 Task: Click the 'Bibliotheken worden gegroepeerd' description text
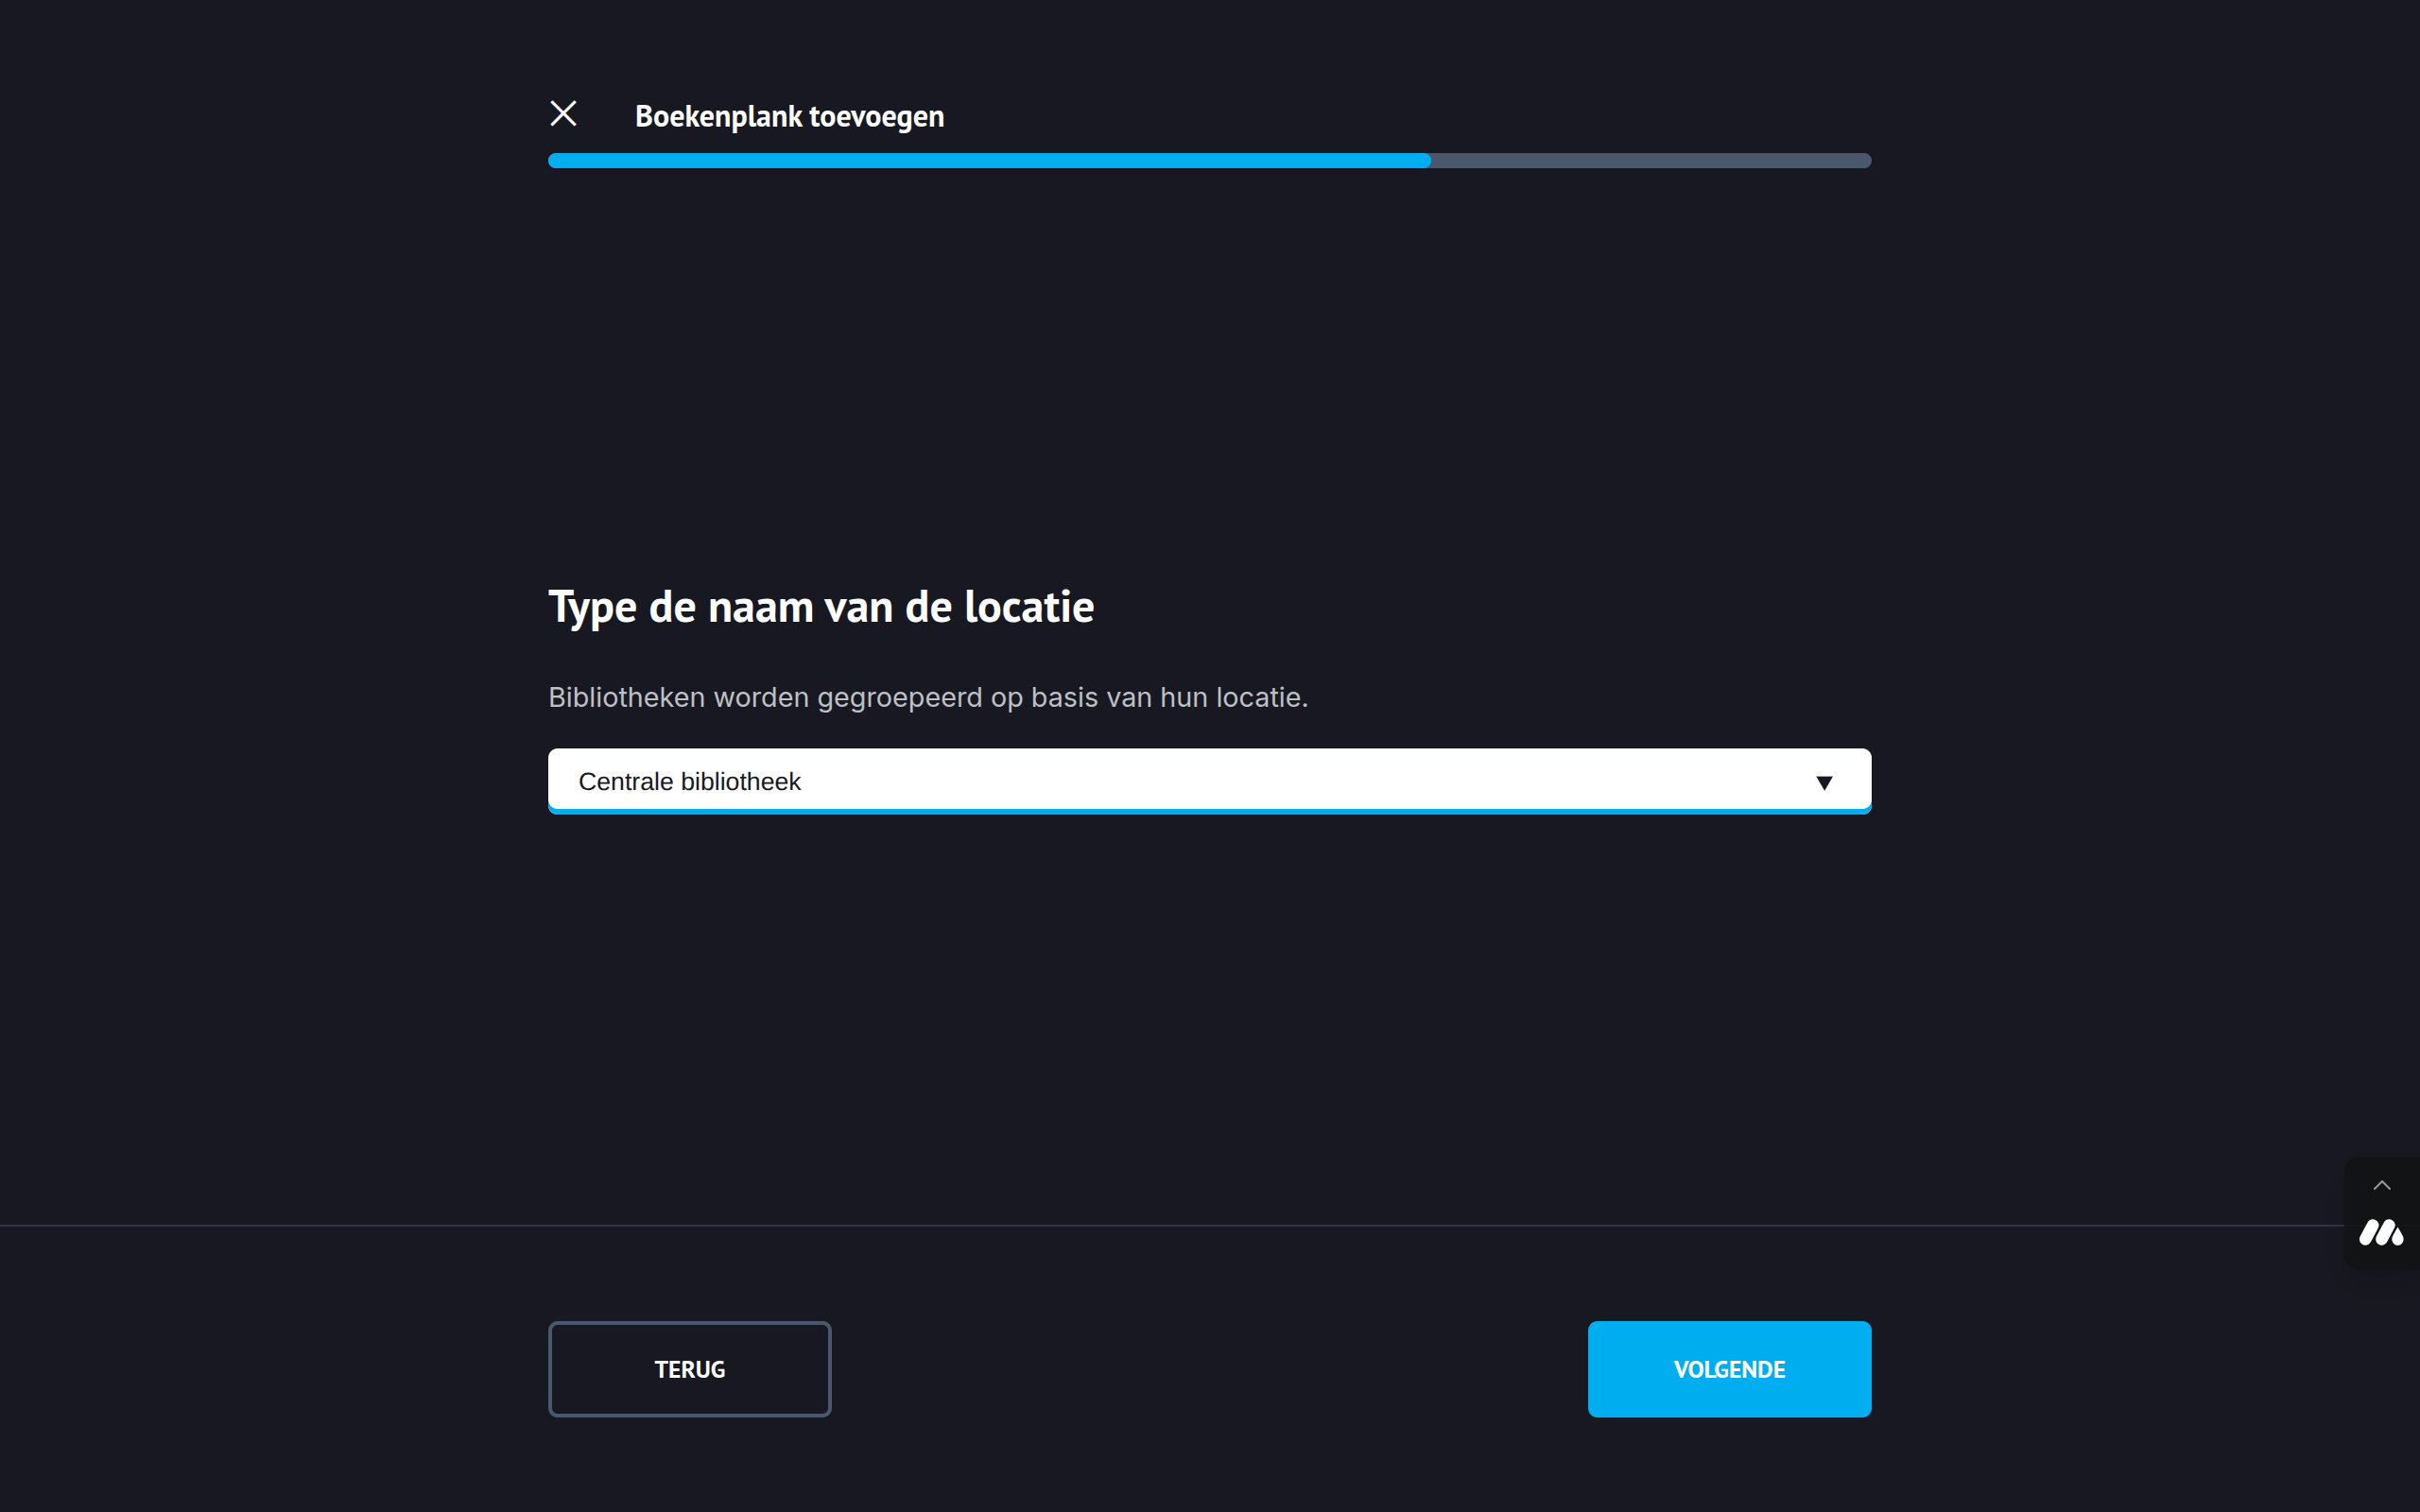click(x=927, y=697)
